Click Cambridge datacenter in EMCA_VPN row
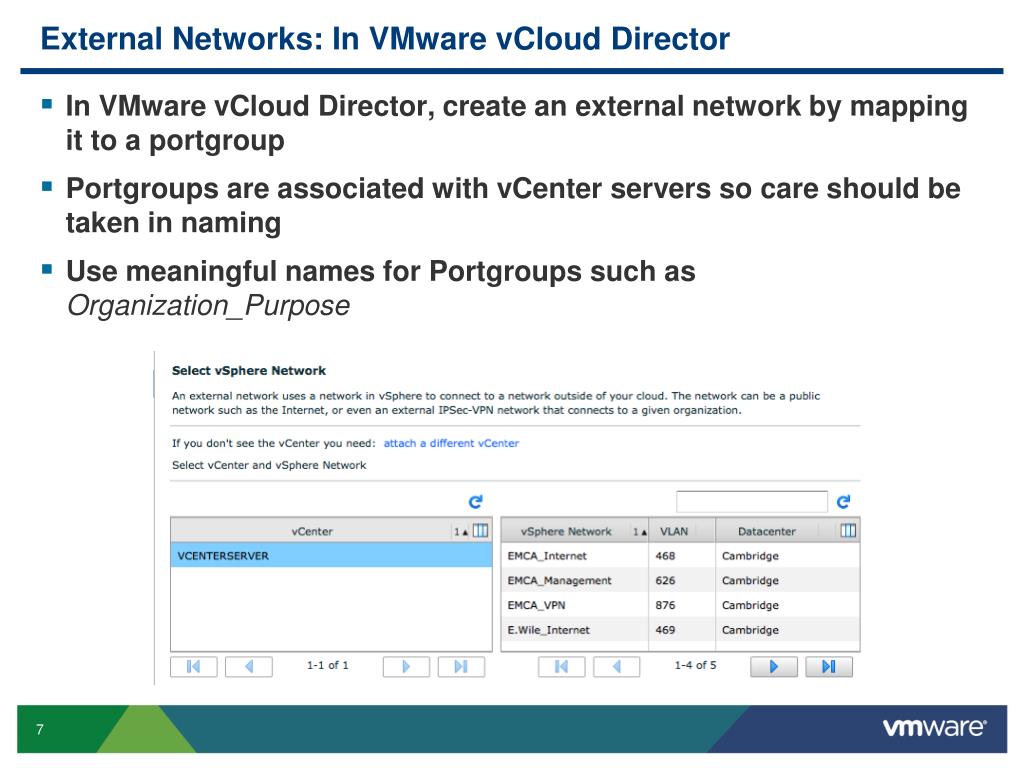1024x768 pixels. 750,605
